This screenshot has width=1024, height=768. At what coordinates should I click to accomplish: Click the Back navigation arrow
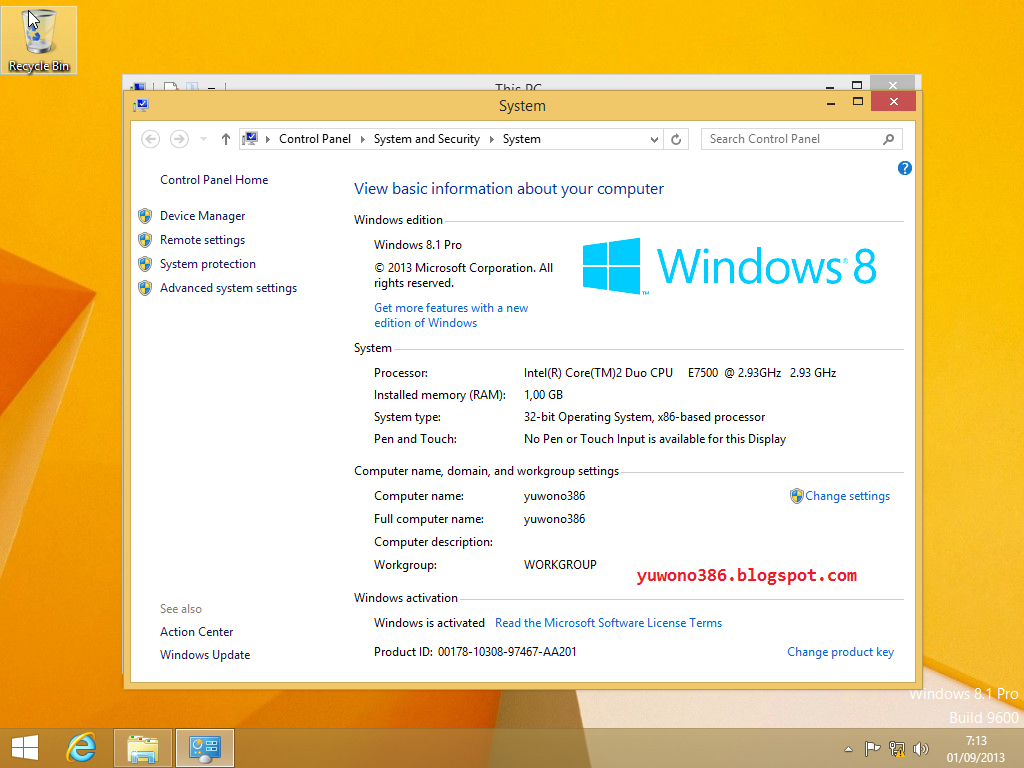coord(151,139)
